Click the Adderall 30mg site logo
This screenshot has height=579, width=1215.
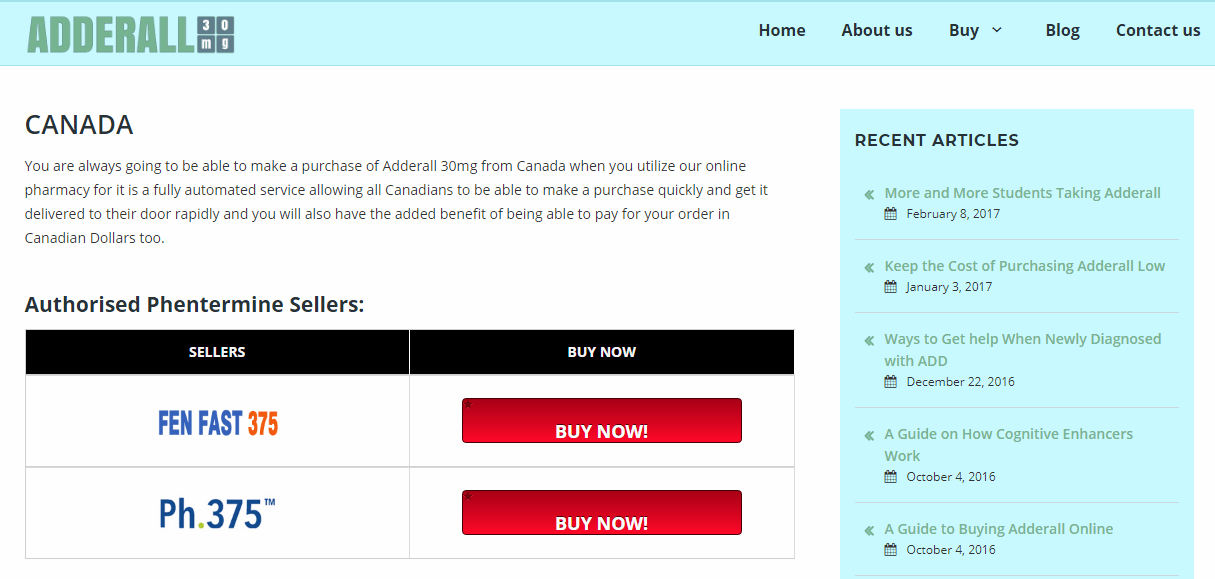click(x=131, y=35)
